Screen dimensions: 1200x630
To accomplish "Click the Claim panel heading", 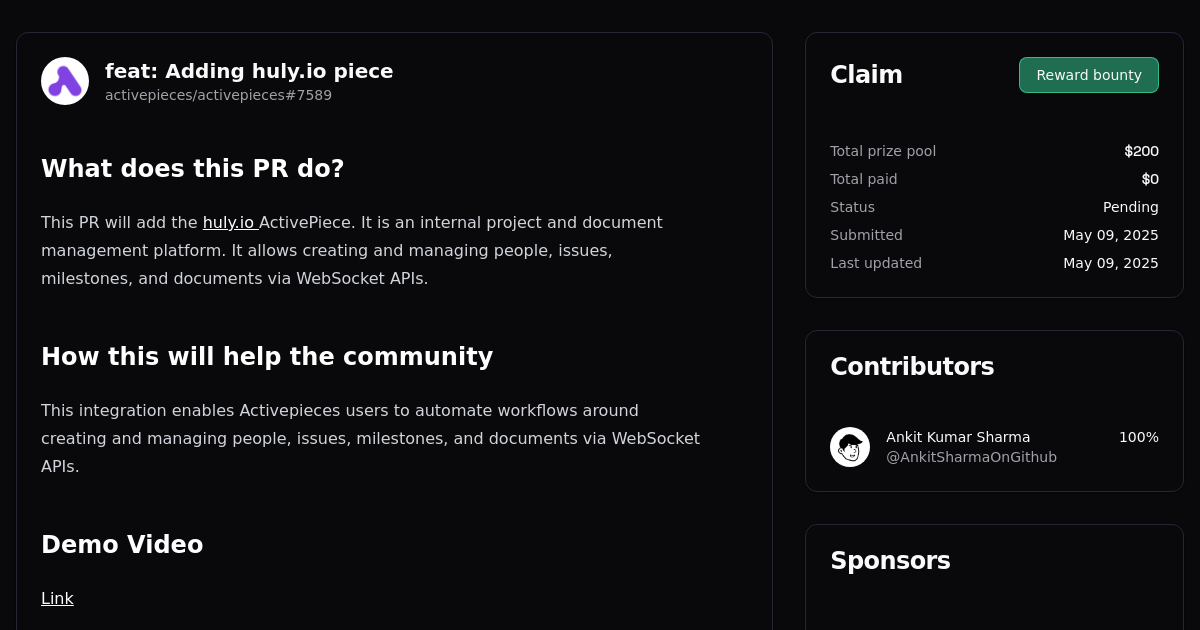I will coord(866,74).
